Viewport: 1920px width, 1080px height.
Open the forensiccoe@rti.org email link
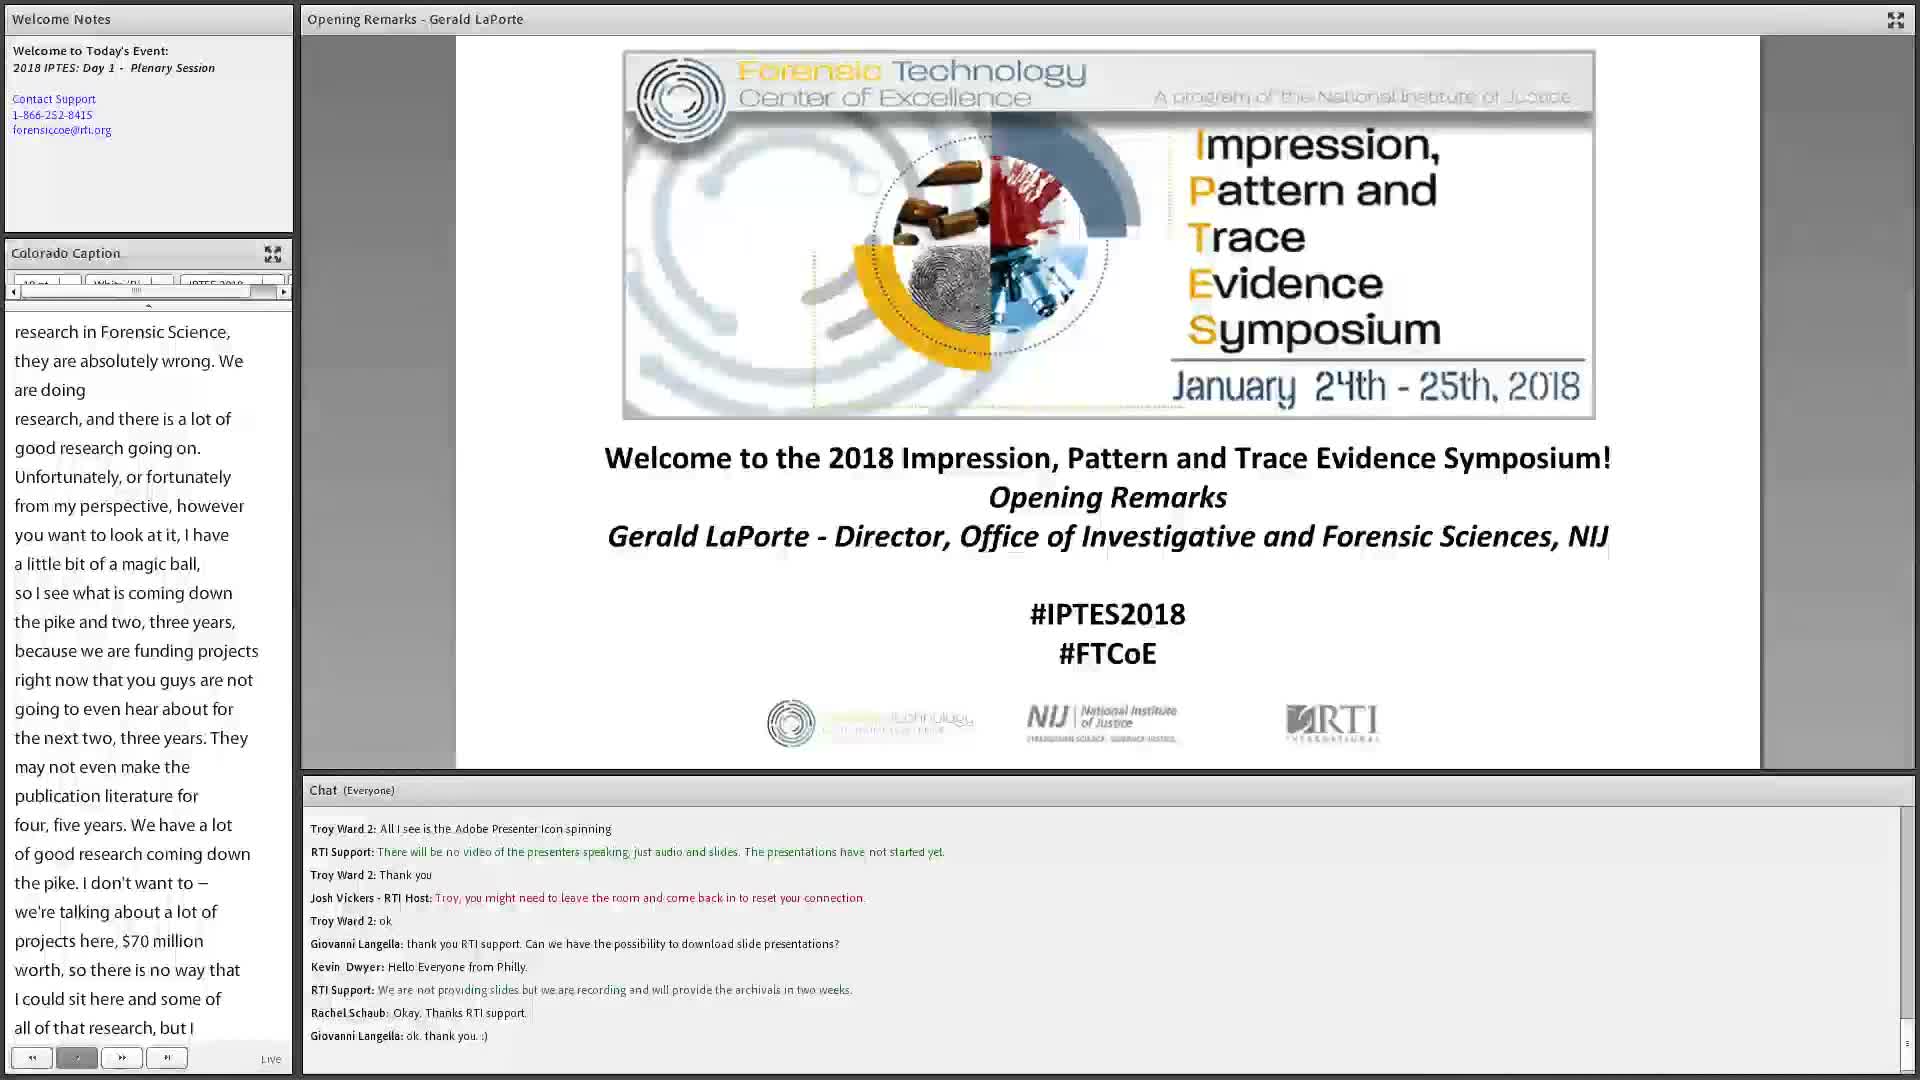[62, 130]
